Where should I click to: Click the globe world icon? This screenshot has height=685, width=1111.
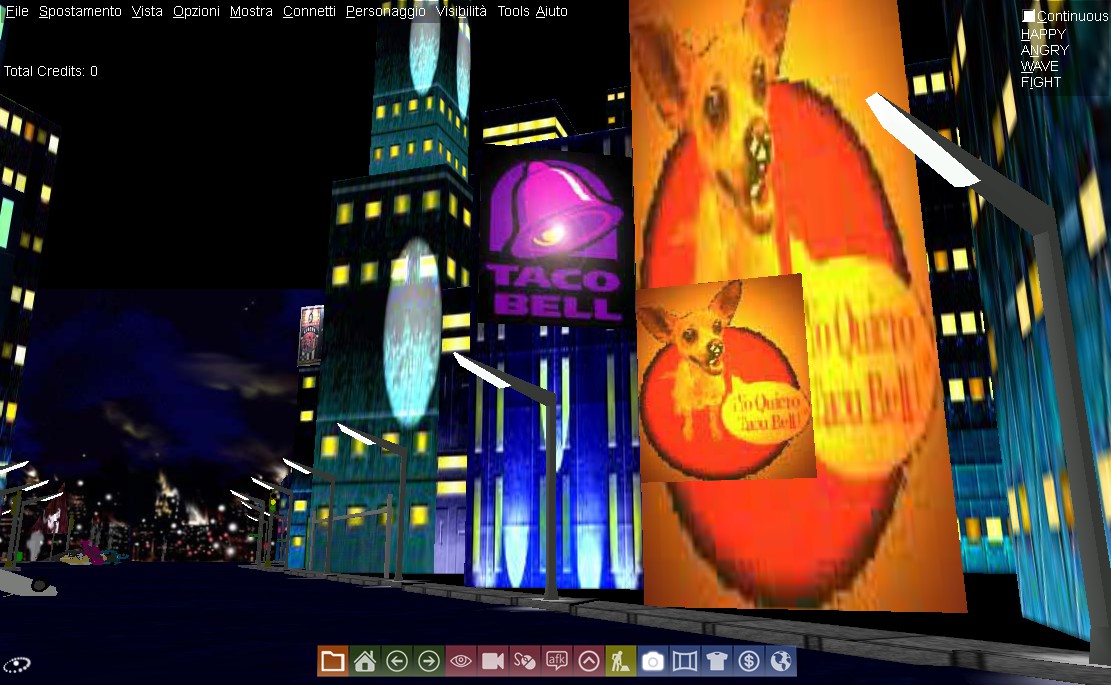(781, 661)
